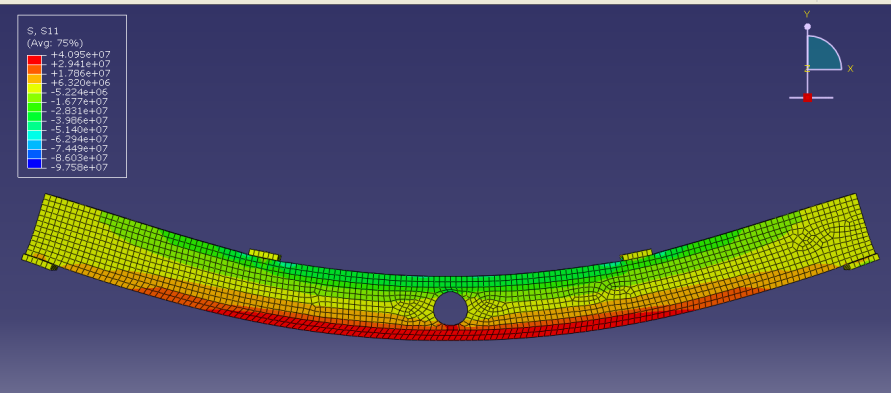Click the right loading pad on beam top
891x393 pixels.
click(x=636, y=255)
